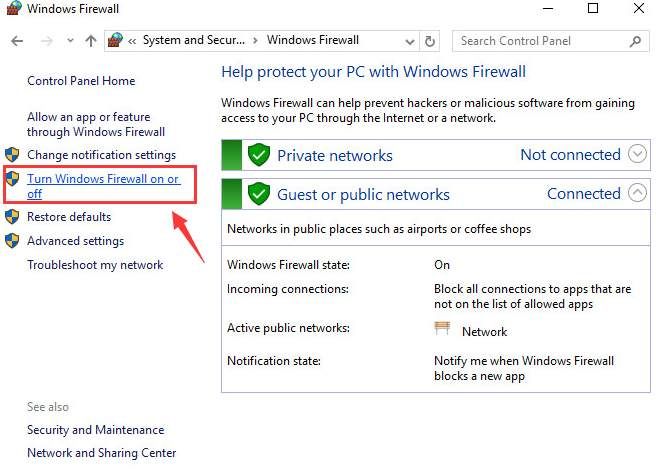The width and height of the screenshot is (656, 471).
Task: Expand the Private networks section chevron
Action: (638, 154)
